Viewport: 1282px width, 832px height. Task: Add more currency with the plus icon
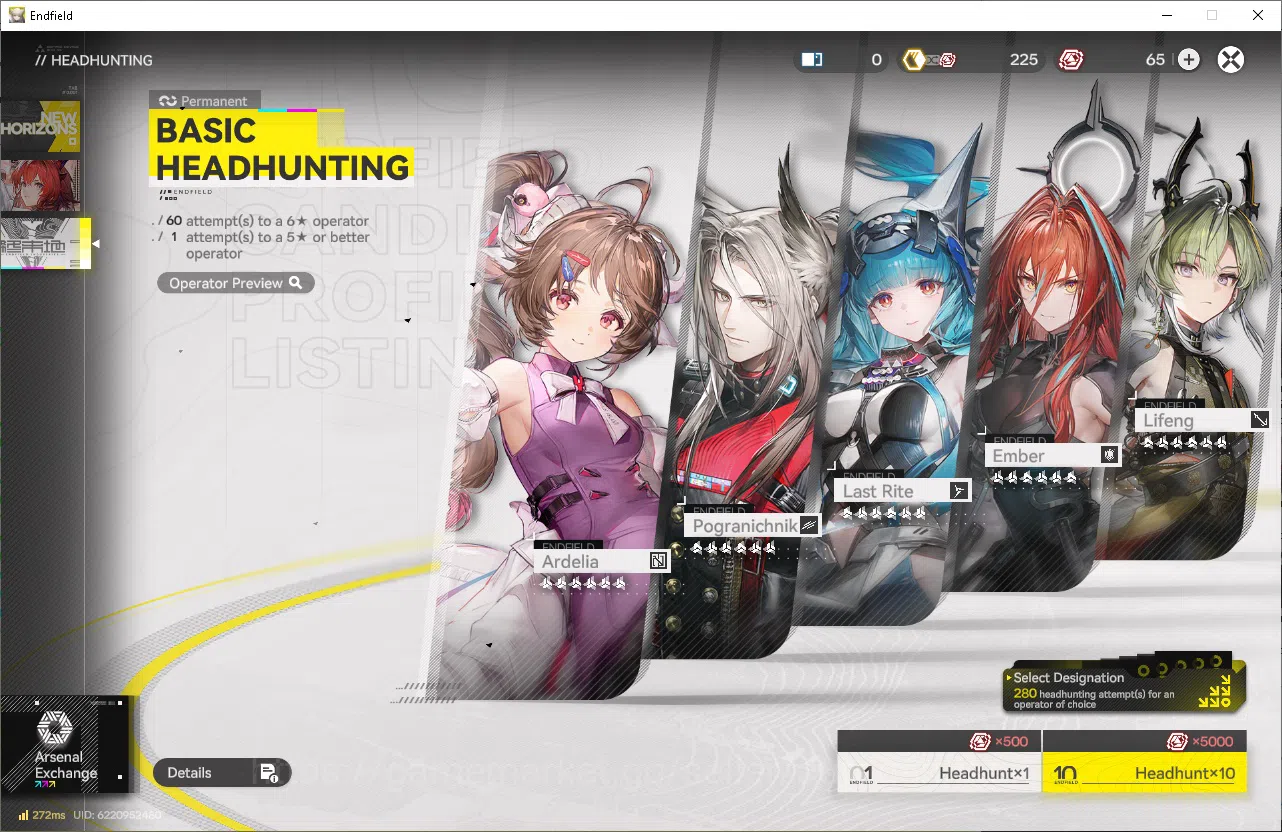[1188, 60]
